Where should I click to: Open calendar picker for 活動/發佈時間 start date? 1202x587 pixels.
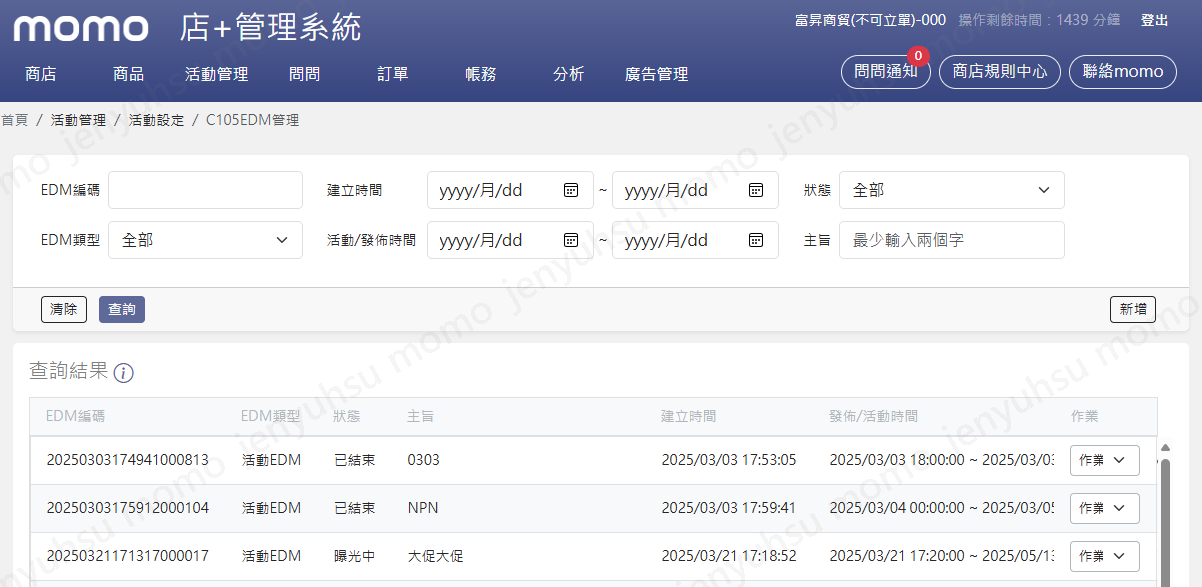(570, 240)
